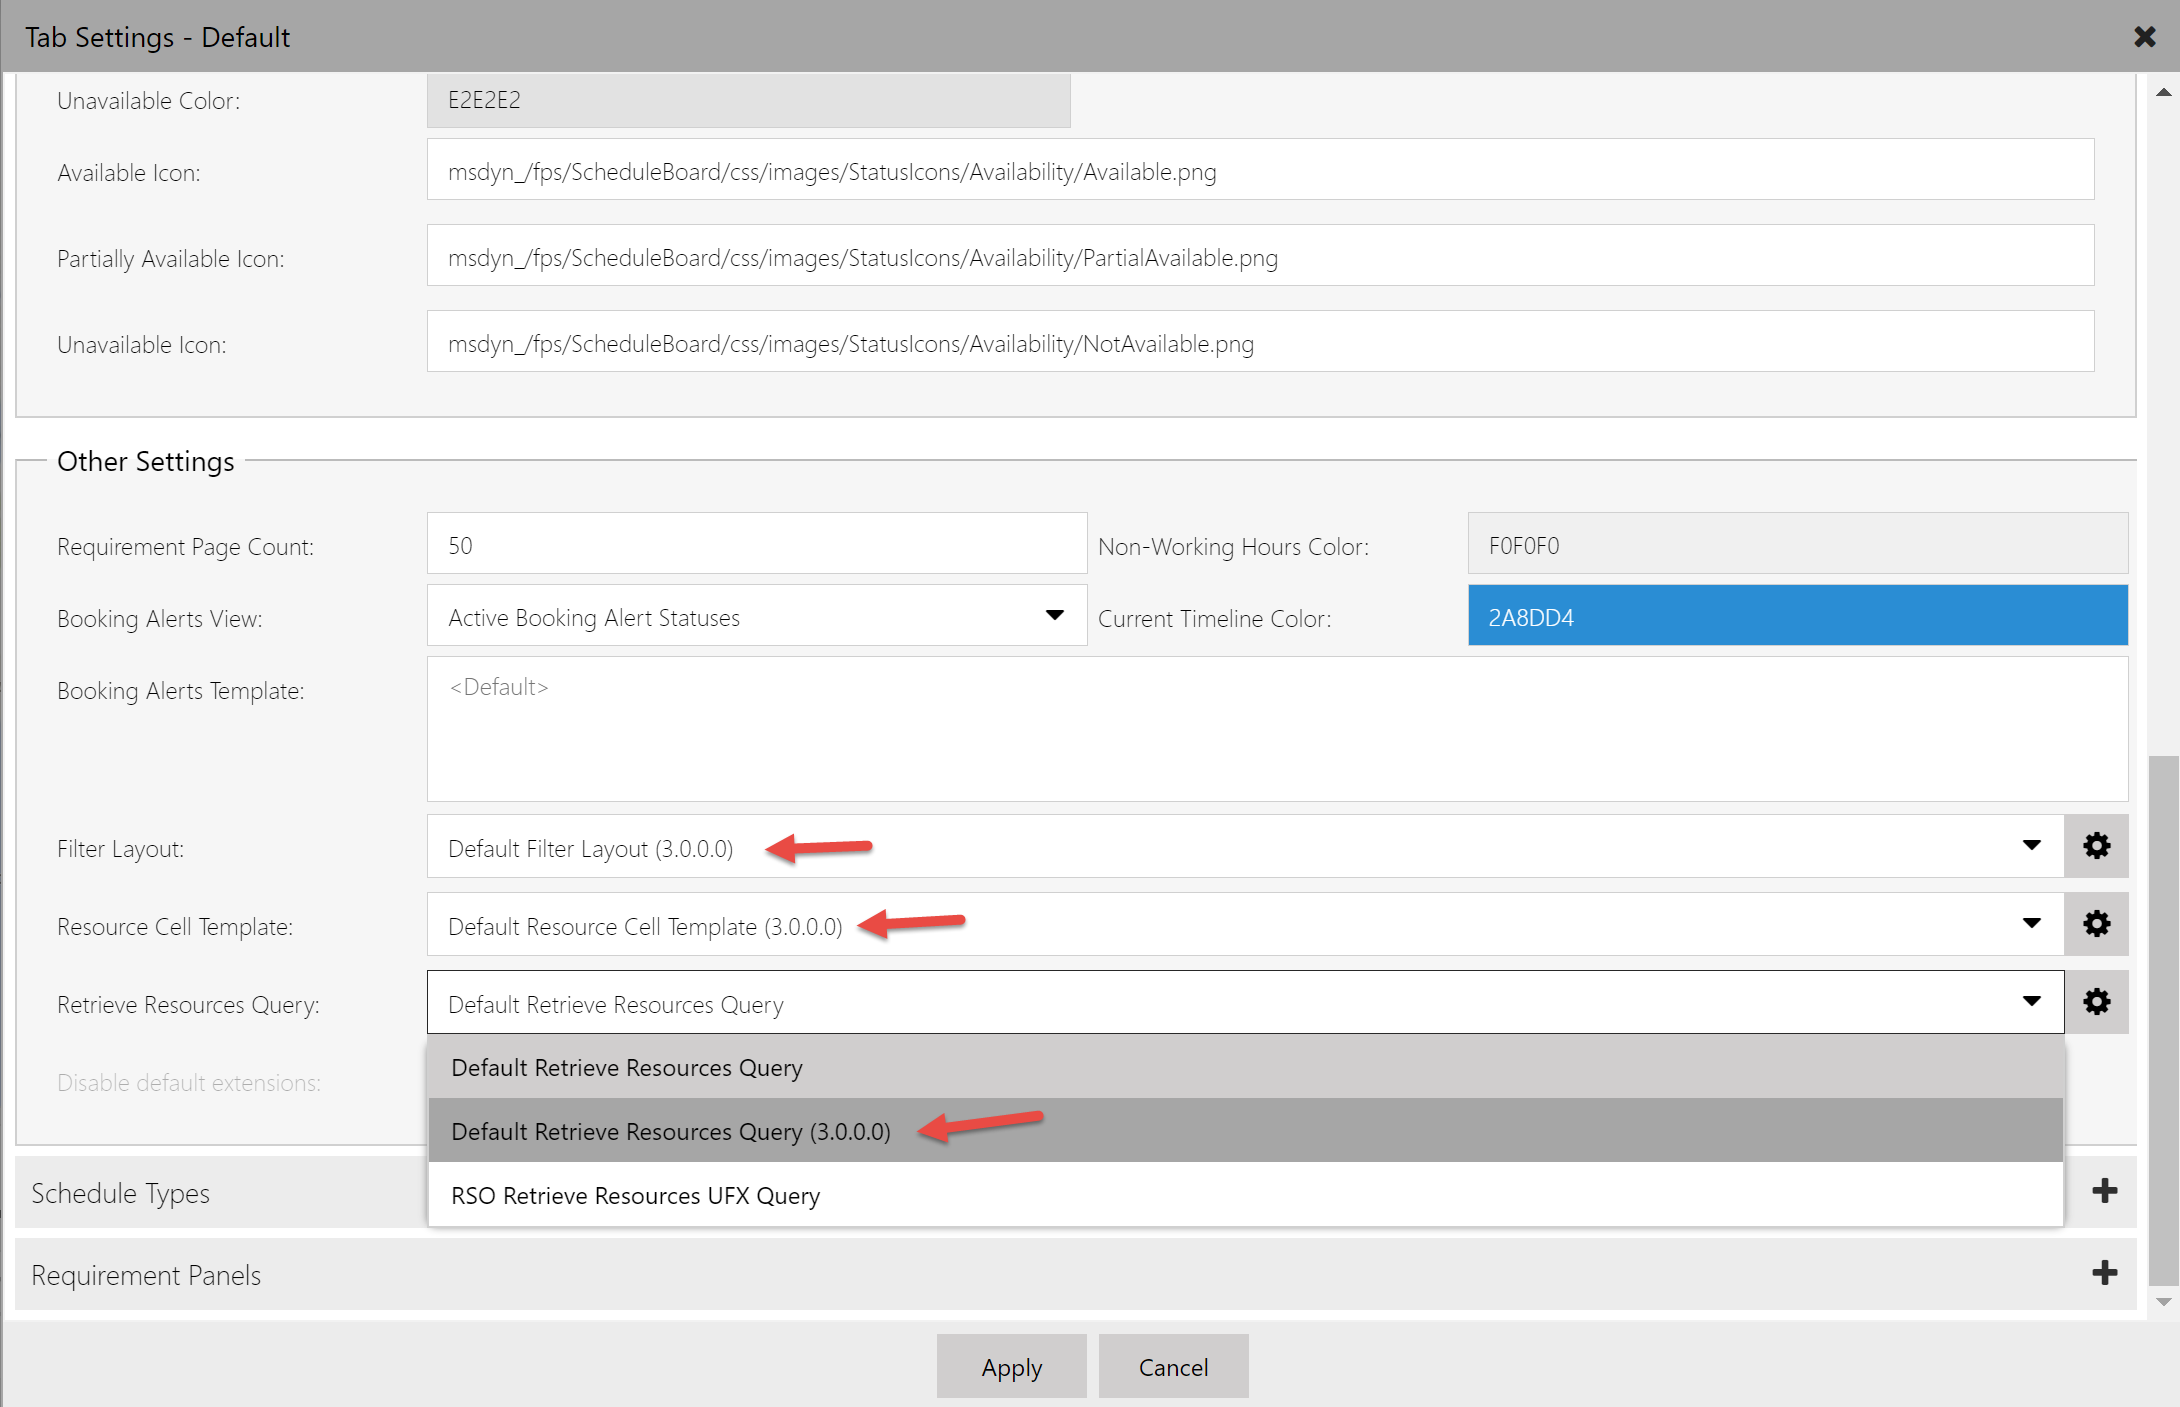Expand the Resource Cell Template dropdown
Screen dimensions: 2180x1407
tap(2034, 926)
